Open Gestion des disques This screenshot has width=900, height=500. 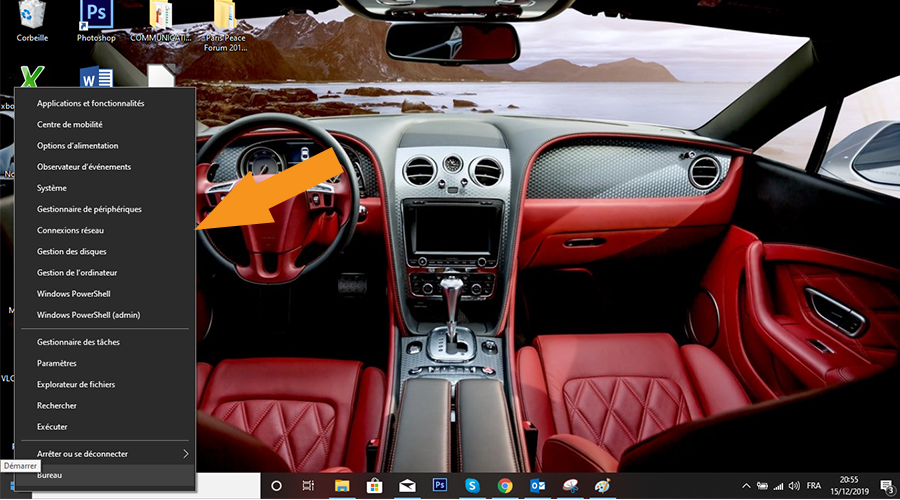tap(105, 252)
